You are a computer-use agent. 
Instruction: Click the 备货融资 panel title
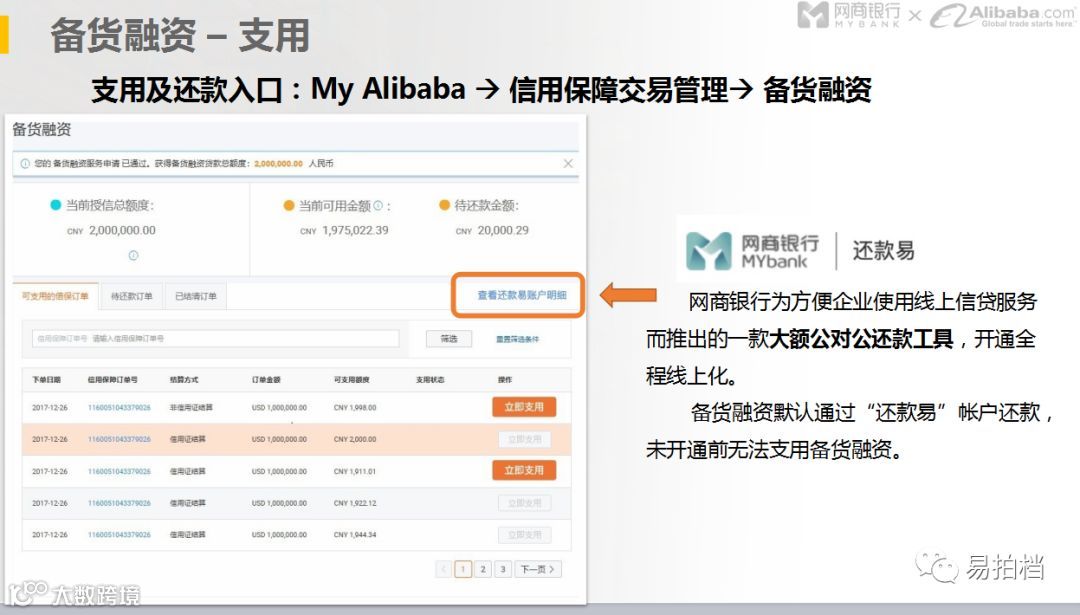[x=41, y=129]
